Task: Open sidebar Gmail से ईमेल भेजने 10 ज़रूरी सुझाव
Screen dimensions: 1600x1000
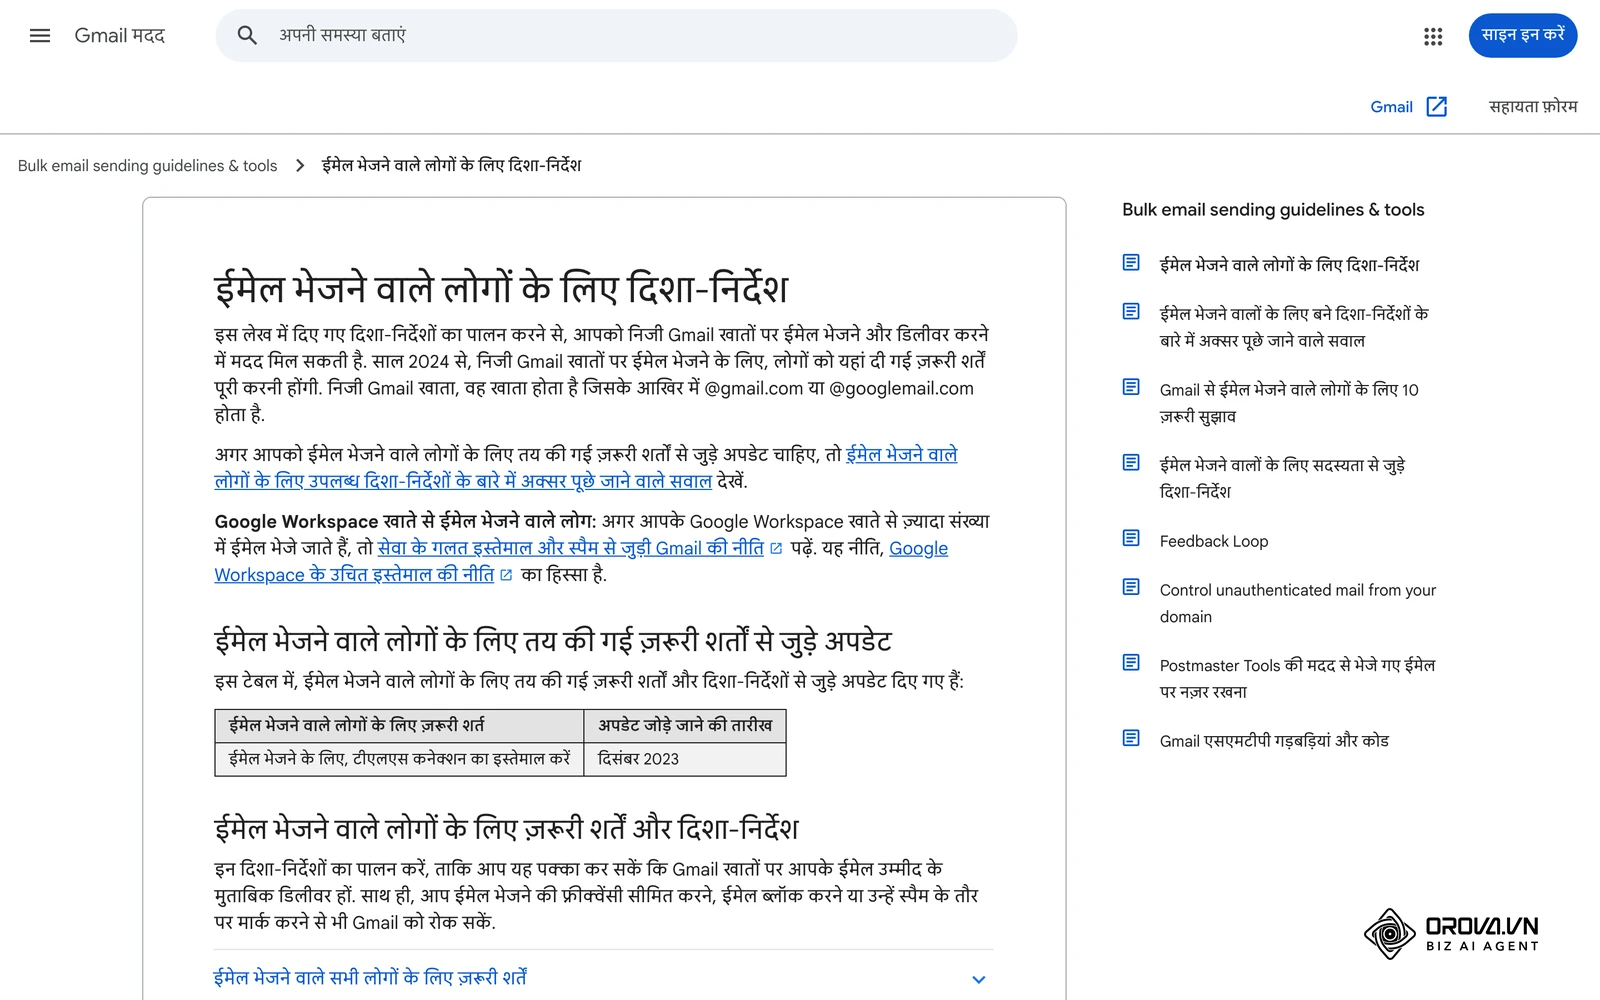Action: [1289, 403]
